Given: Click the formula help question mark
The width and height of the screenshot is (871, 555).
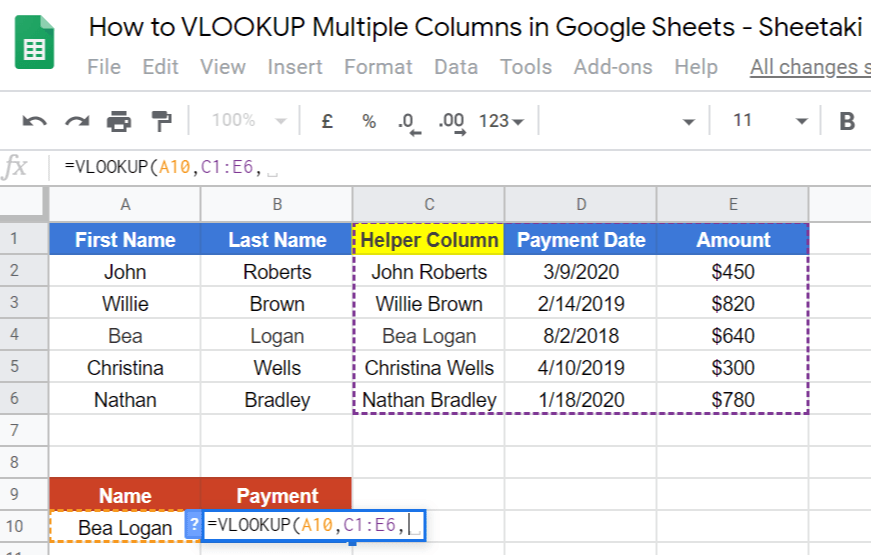Looking at the screenshot, I should (193, 524).
